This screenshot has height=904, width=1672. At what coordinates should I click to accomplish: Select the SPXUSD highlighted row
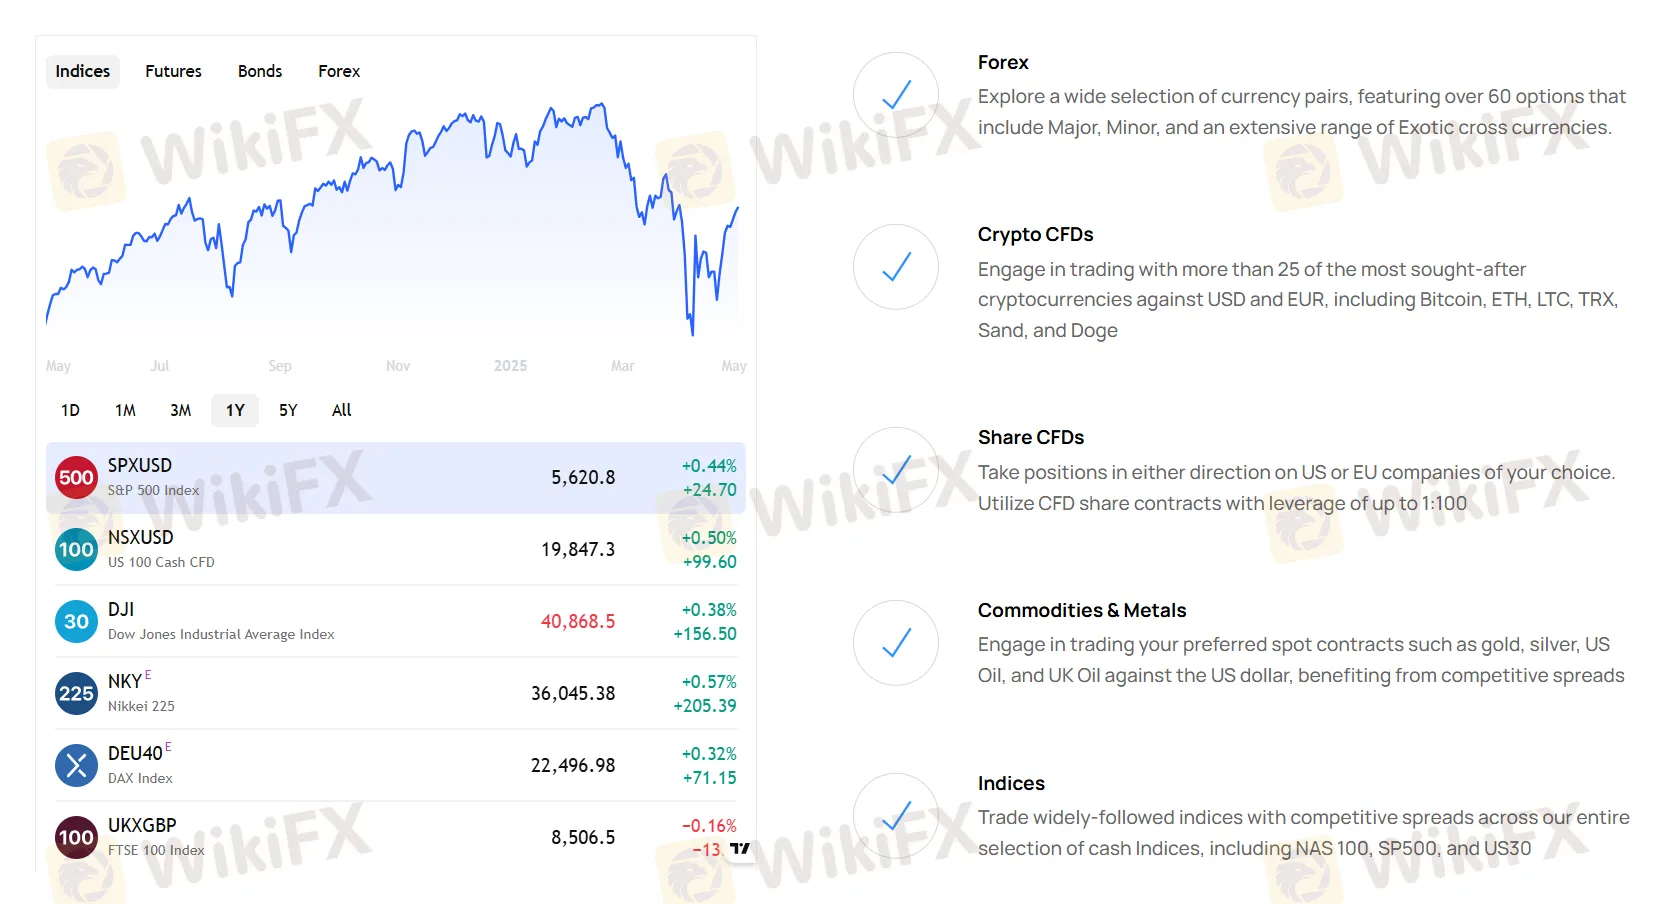pyautogui.click(x=395, y=477)
